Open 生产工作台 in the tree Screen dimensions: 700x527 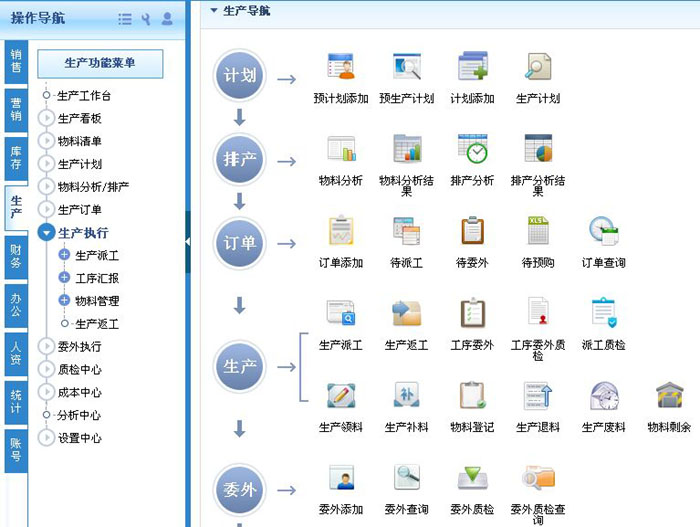pyautogui.click(x=84, y=96)
